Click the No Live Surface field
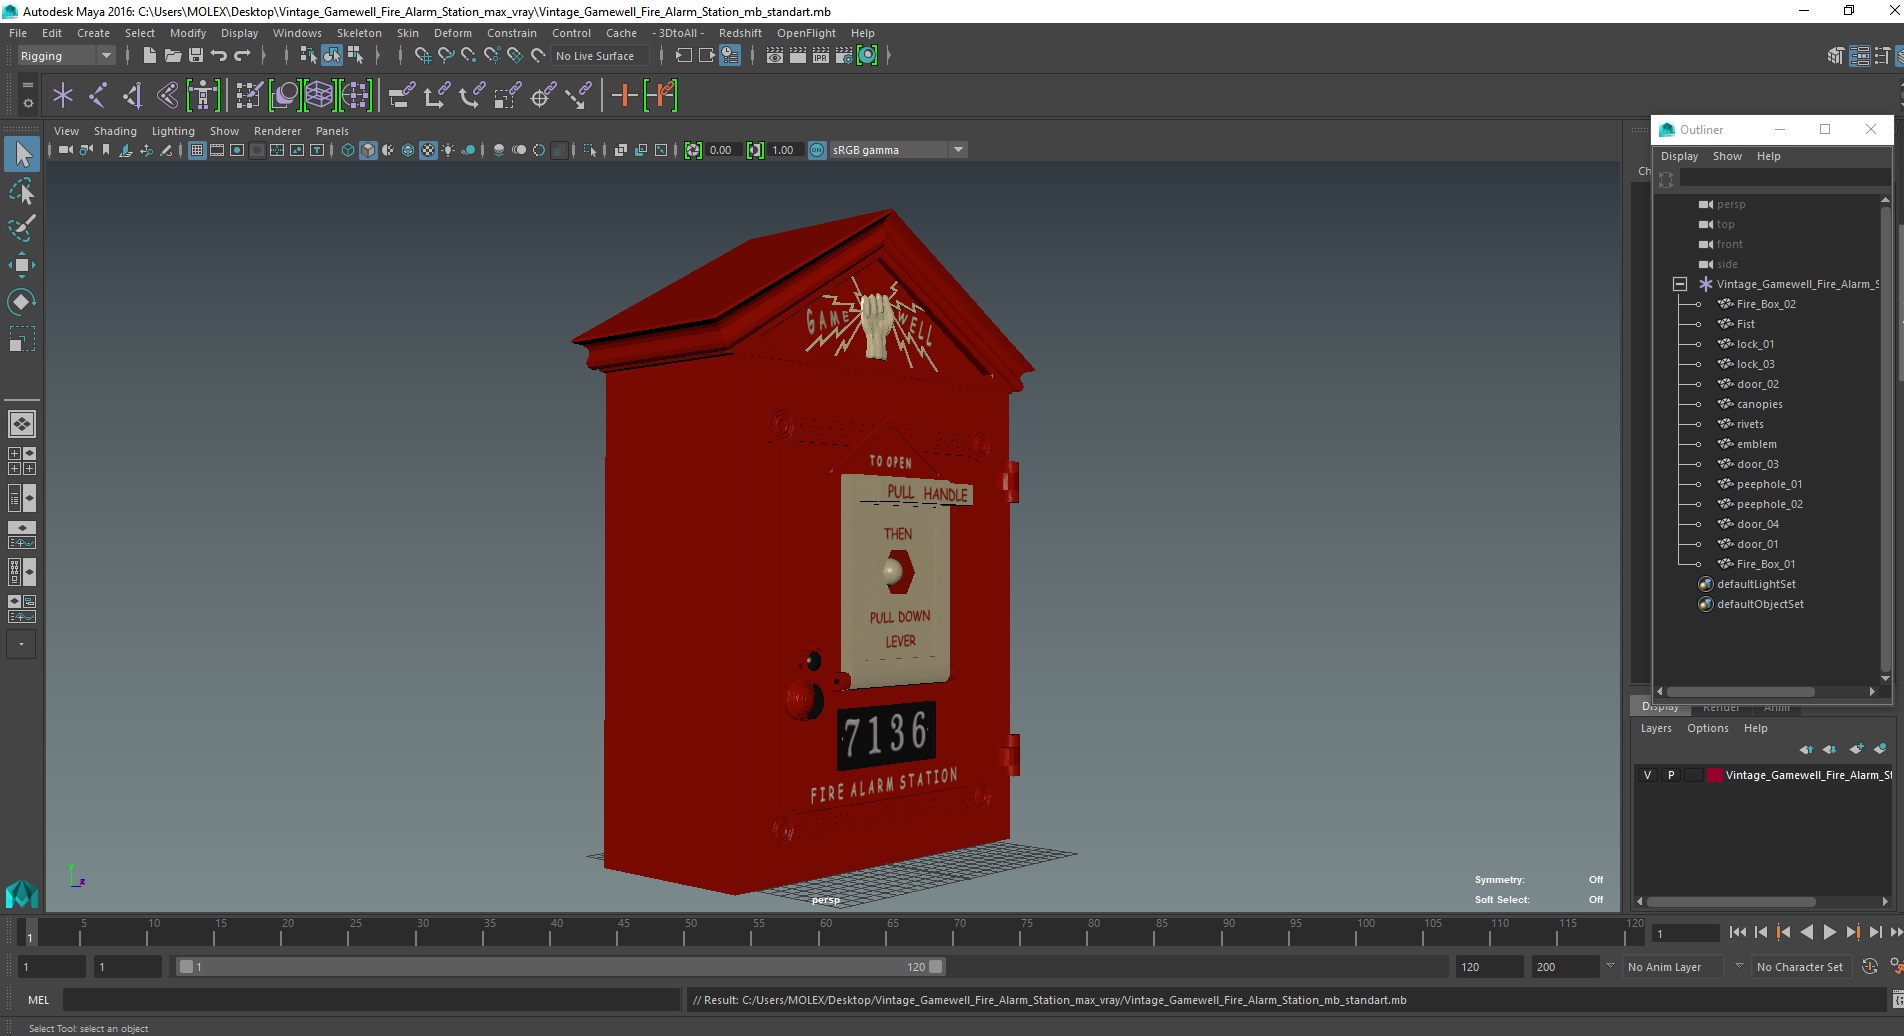 [602, 56]
